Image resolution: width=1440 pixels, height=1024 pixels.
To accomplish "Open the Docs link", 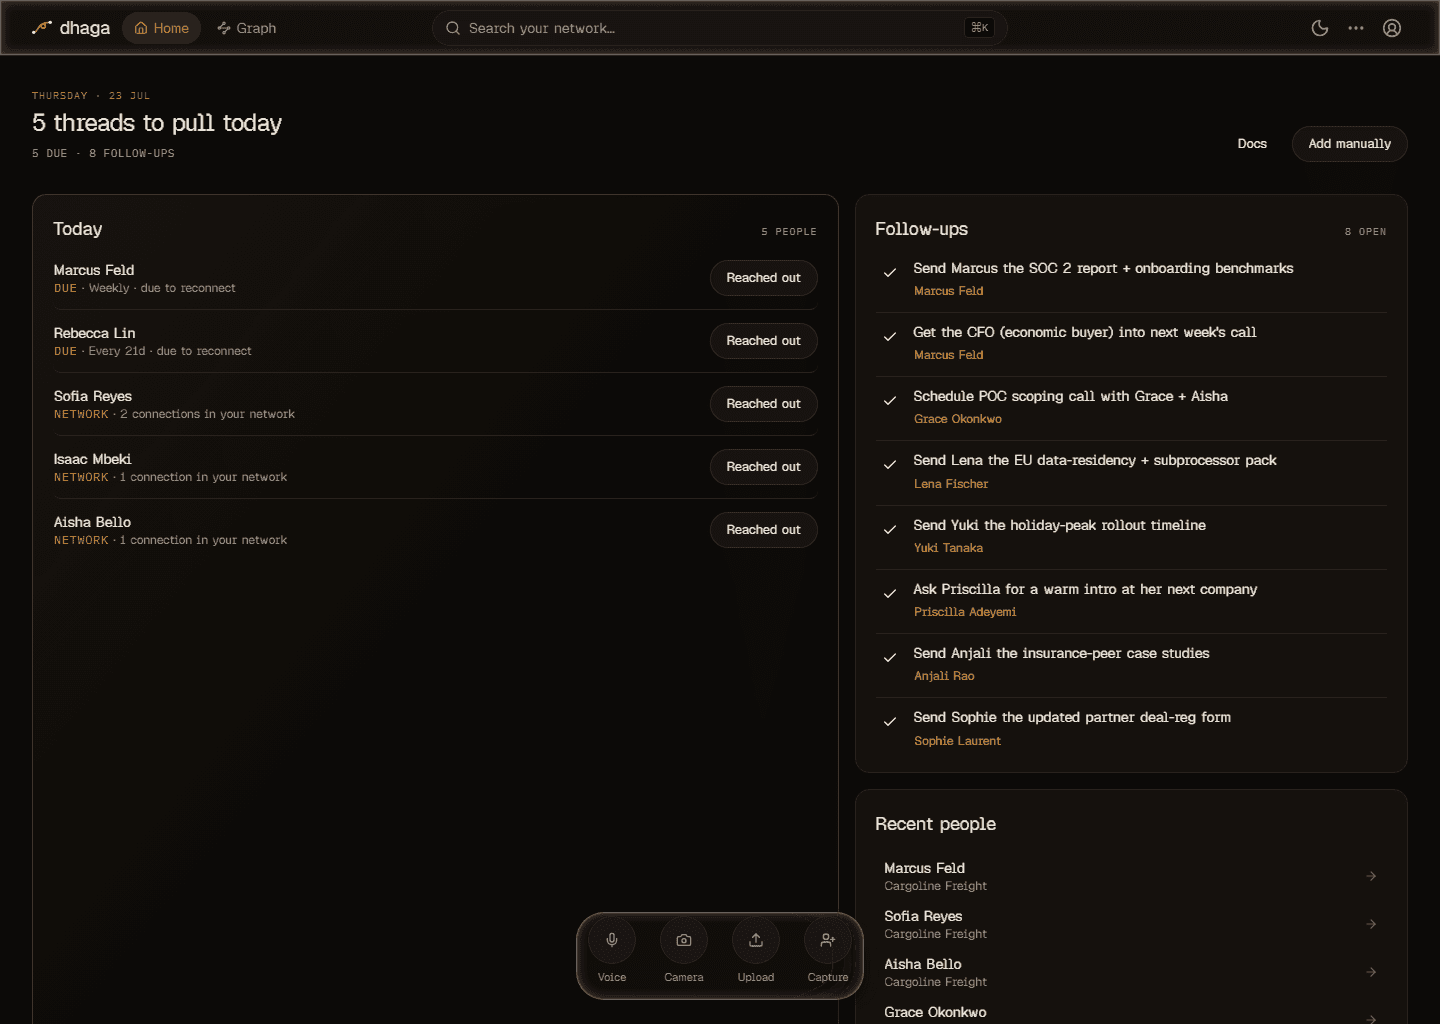I will pos(1252,144).
